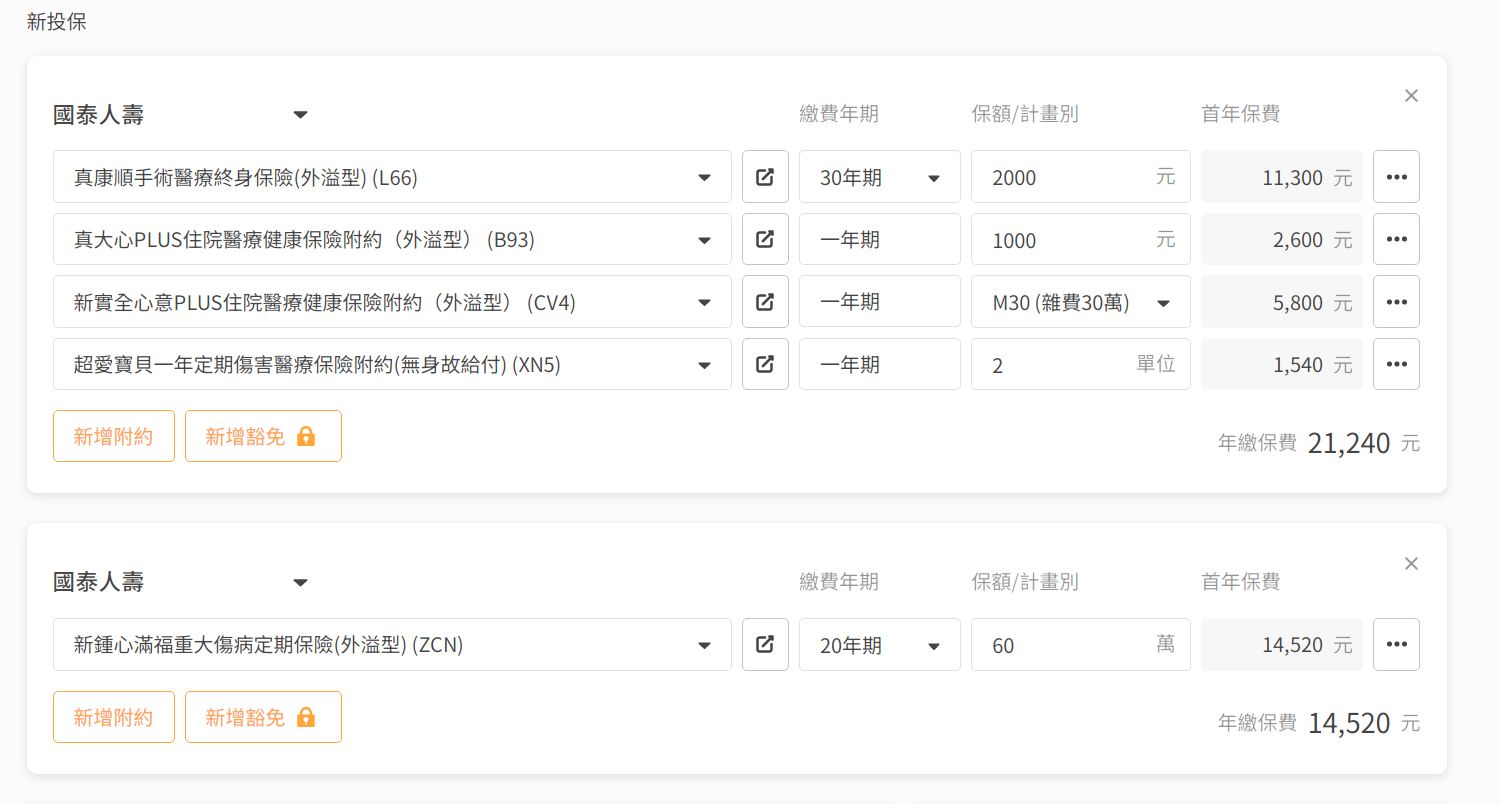Open the 20年期 payment term dropdown

(x=879, y=645)
